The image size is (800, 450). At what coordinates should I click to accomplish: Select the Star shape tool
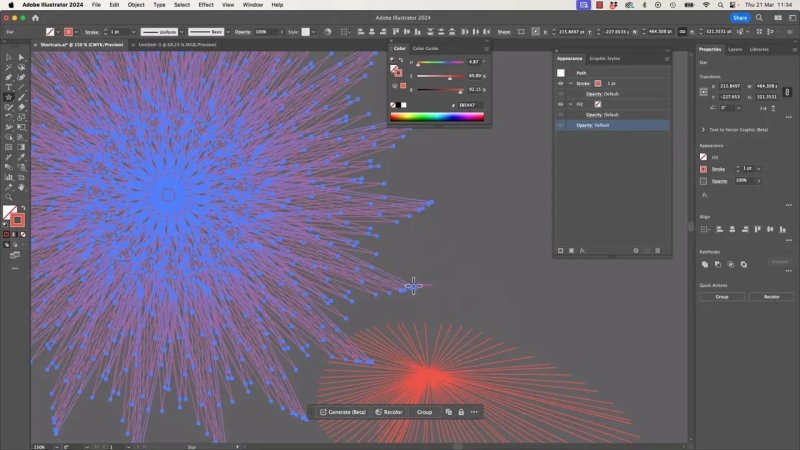click(x=9, y=97)
